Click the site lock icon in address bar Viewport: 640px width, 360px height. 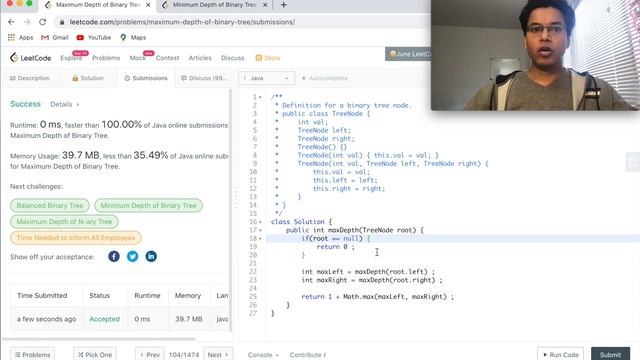(x=62, y=22)
